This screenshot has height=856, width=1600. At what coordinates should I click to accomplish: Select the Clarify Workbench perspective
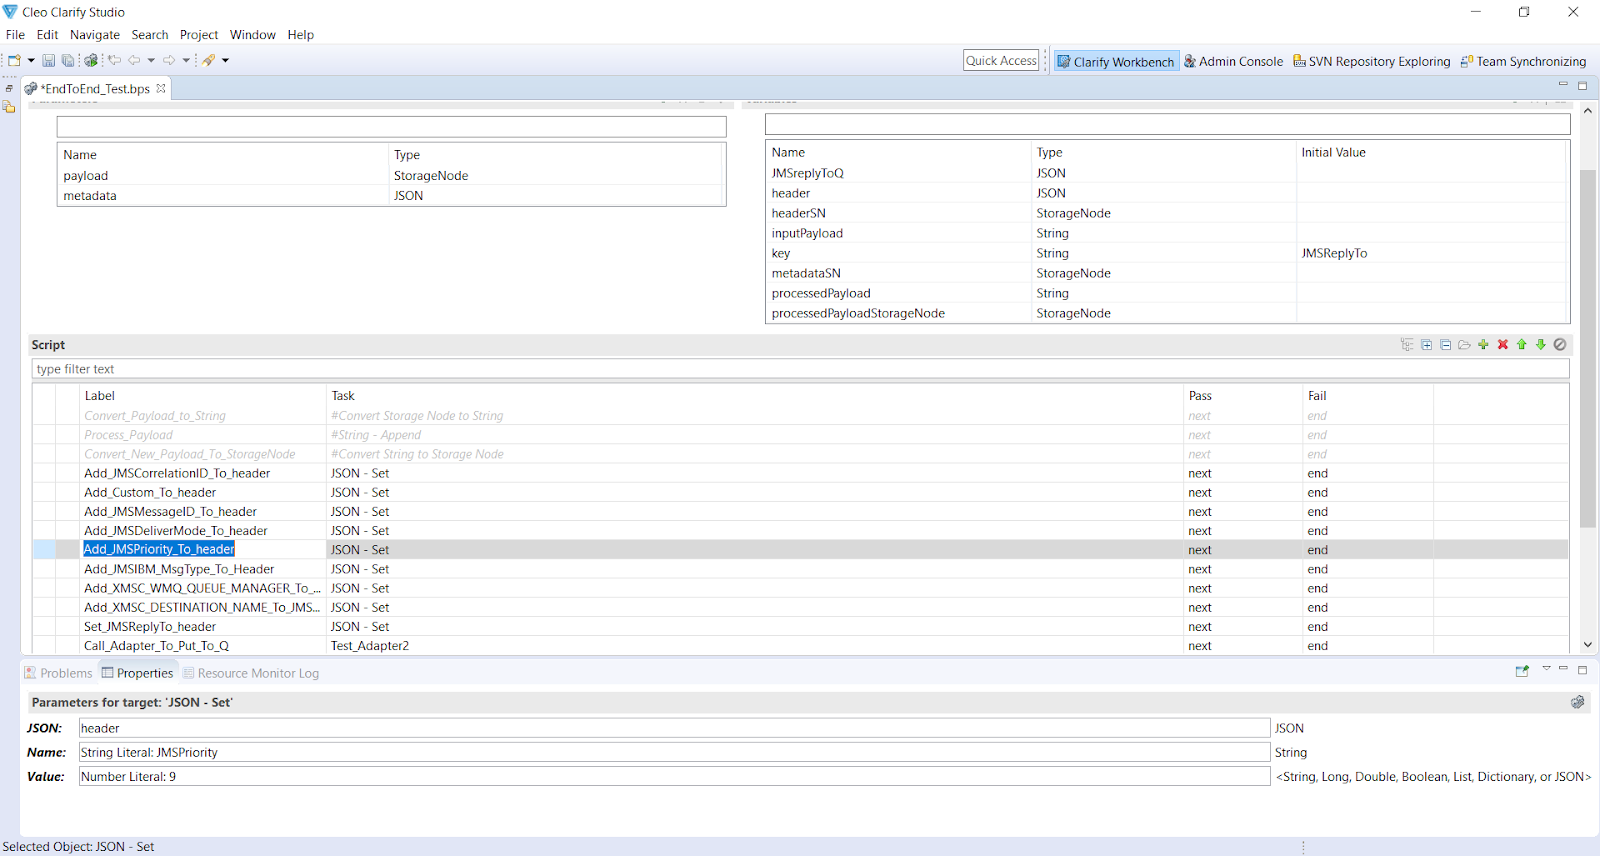(1116, 61)
